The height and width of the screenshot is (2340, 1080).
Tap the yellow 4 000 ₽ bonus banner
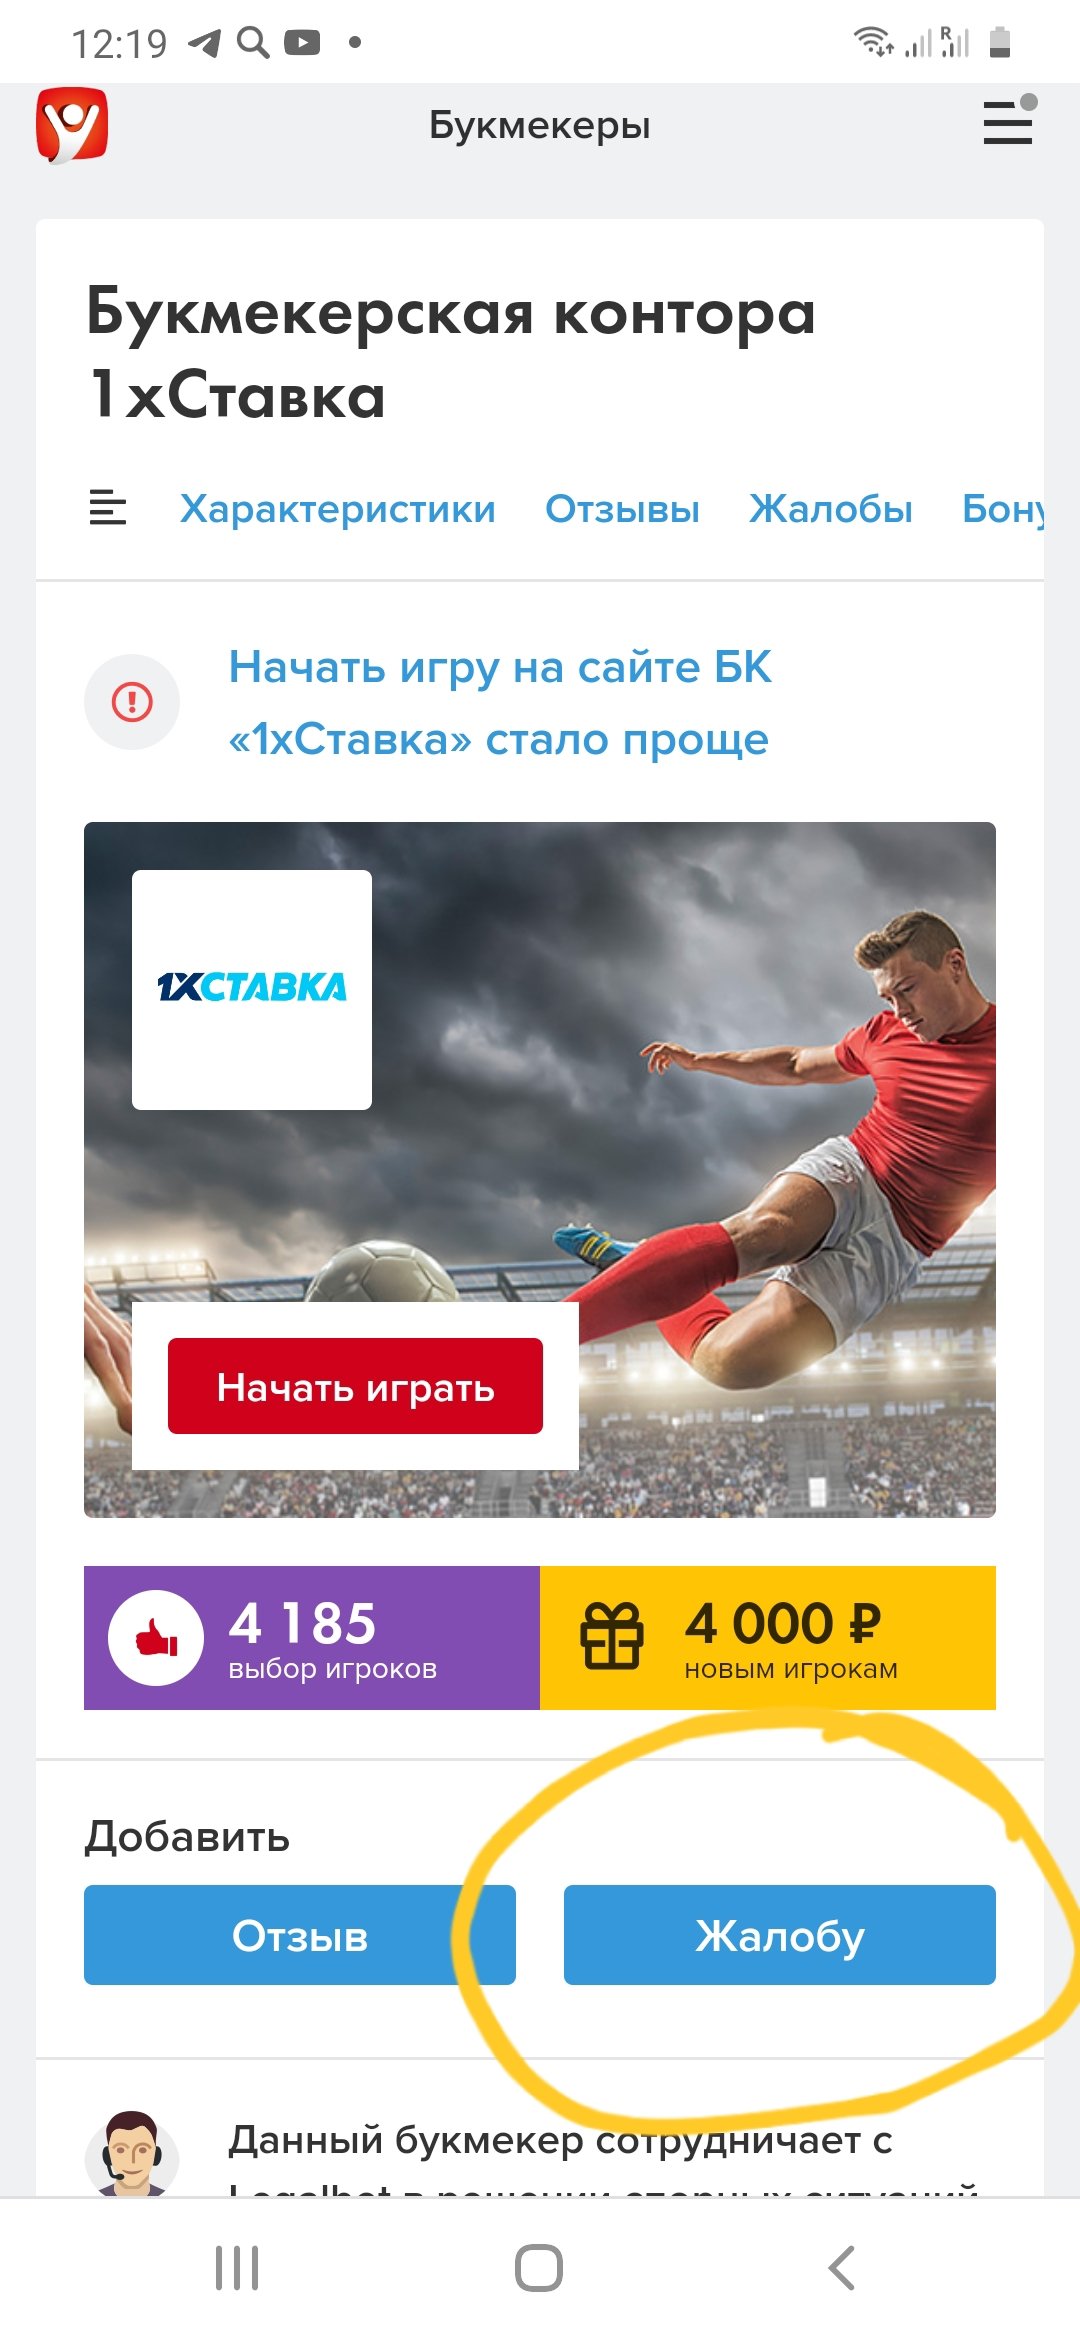pyautogui.click(x=768, y=1638)
